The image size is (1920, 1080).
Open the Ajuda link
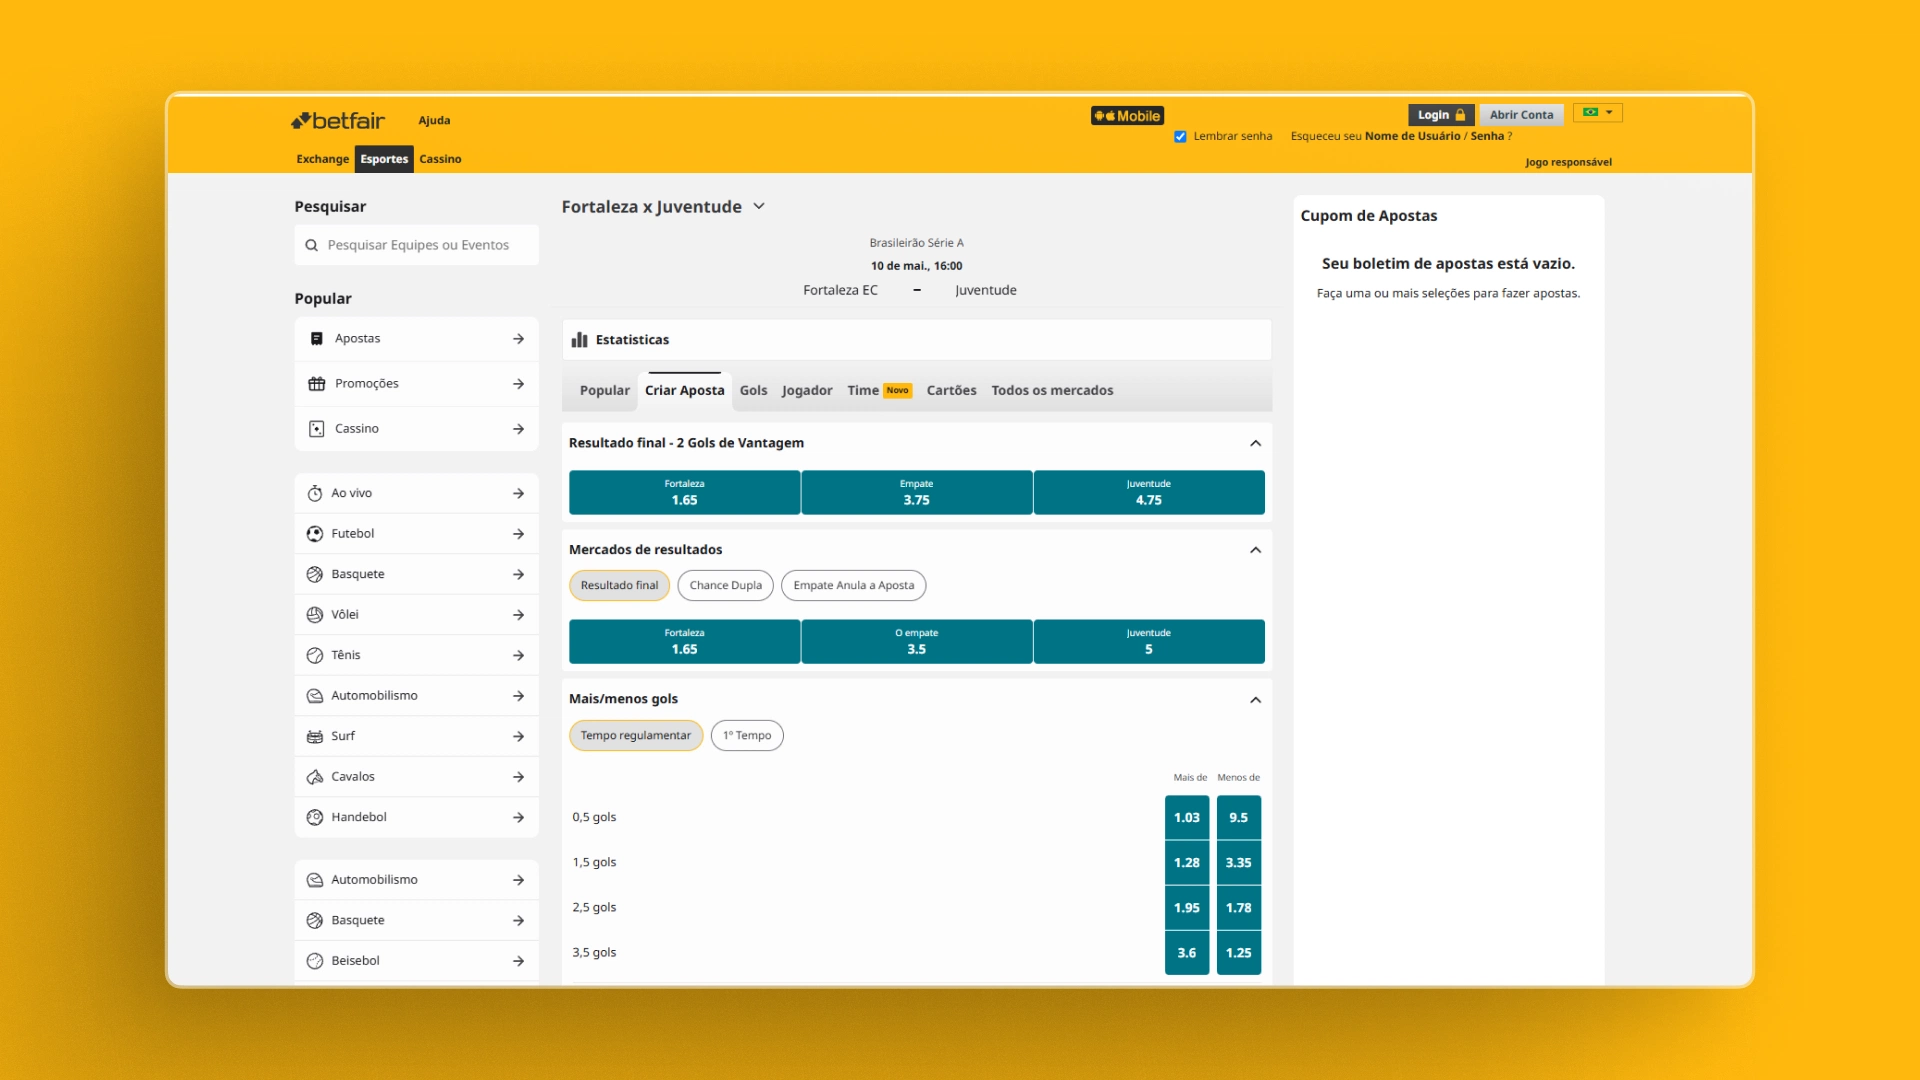434,121
